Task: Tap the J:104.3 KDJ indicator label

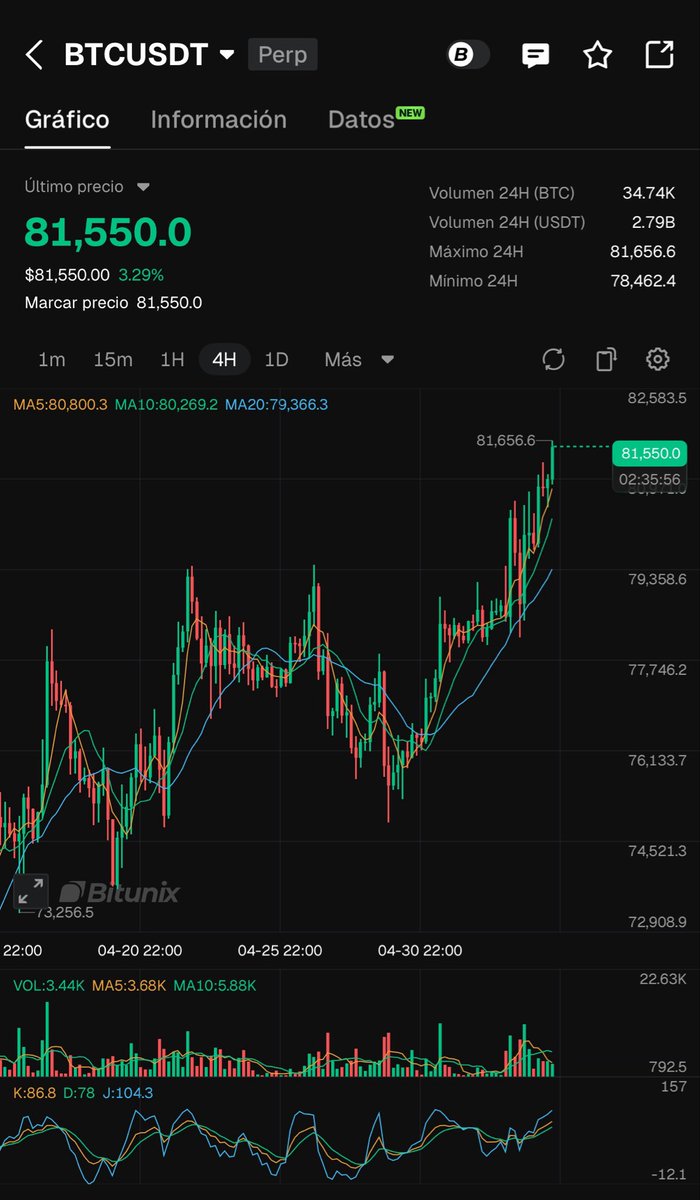Action: pos(127,1093)
